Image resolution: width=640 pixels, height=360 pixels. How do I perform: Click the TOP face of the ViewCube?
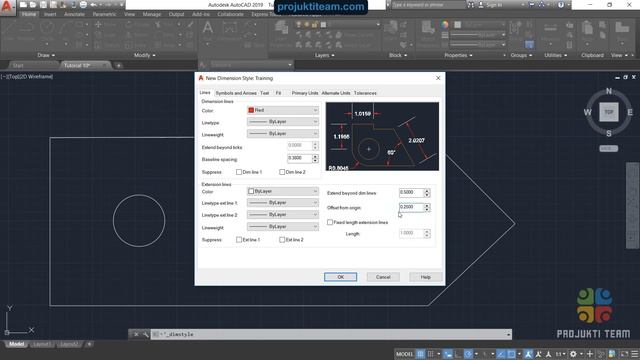coord(609,112)
